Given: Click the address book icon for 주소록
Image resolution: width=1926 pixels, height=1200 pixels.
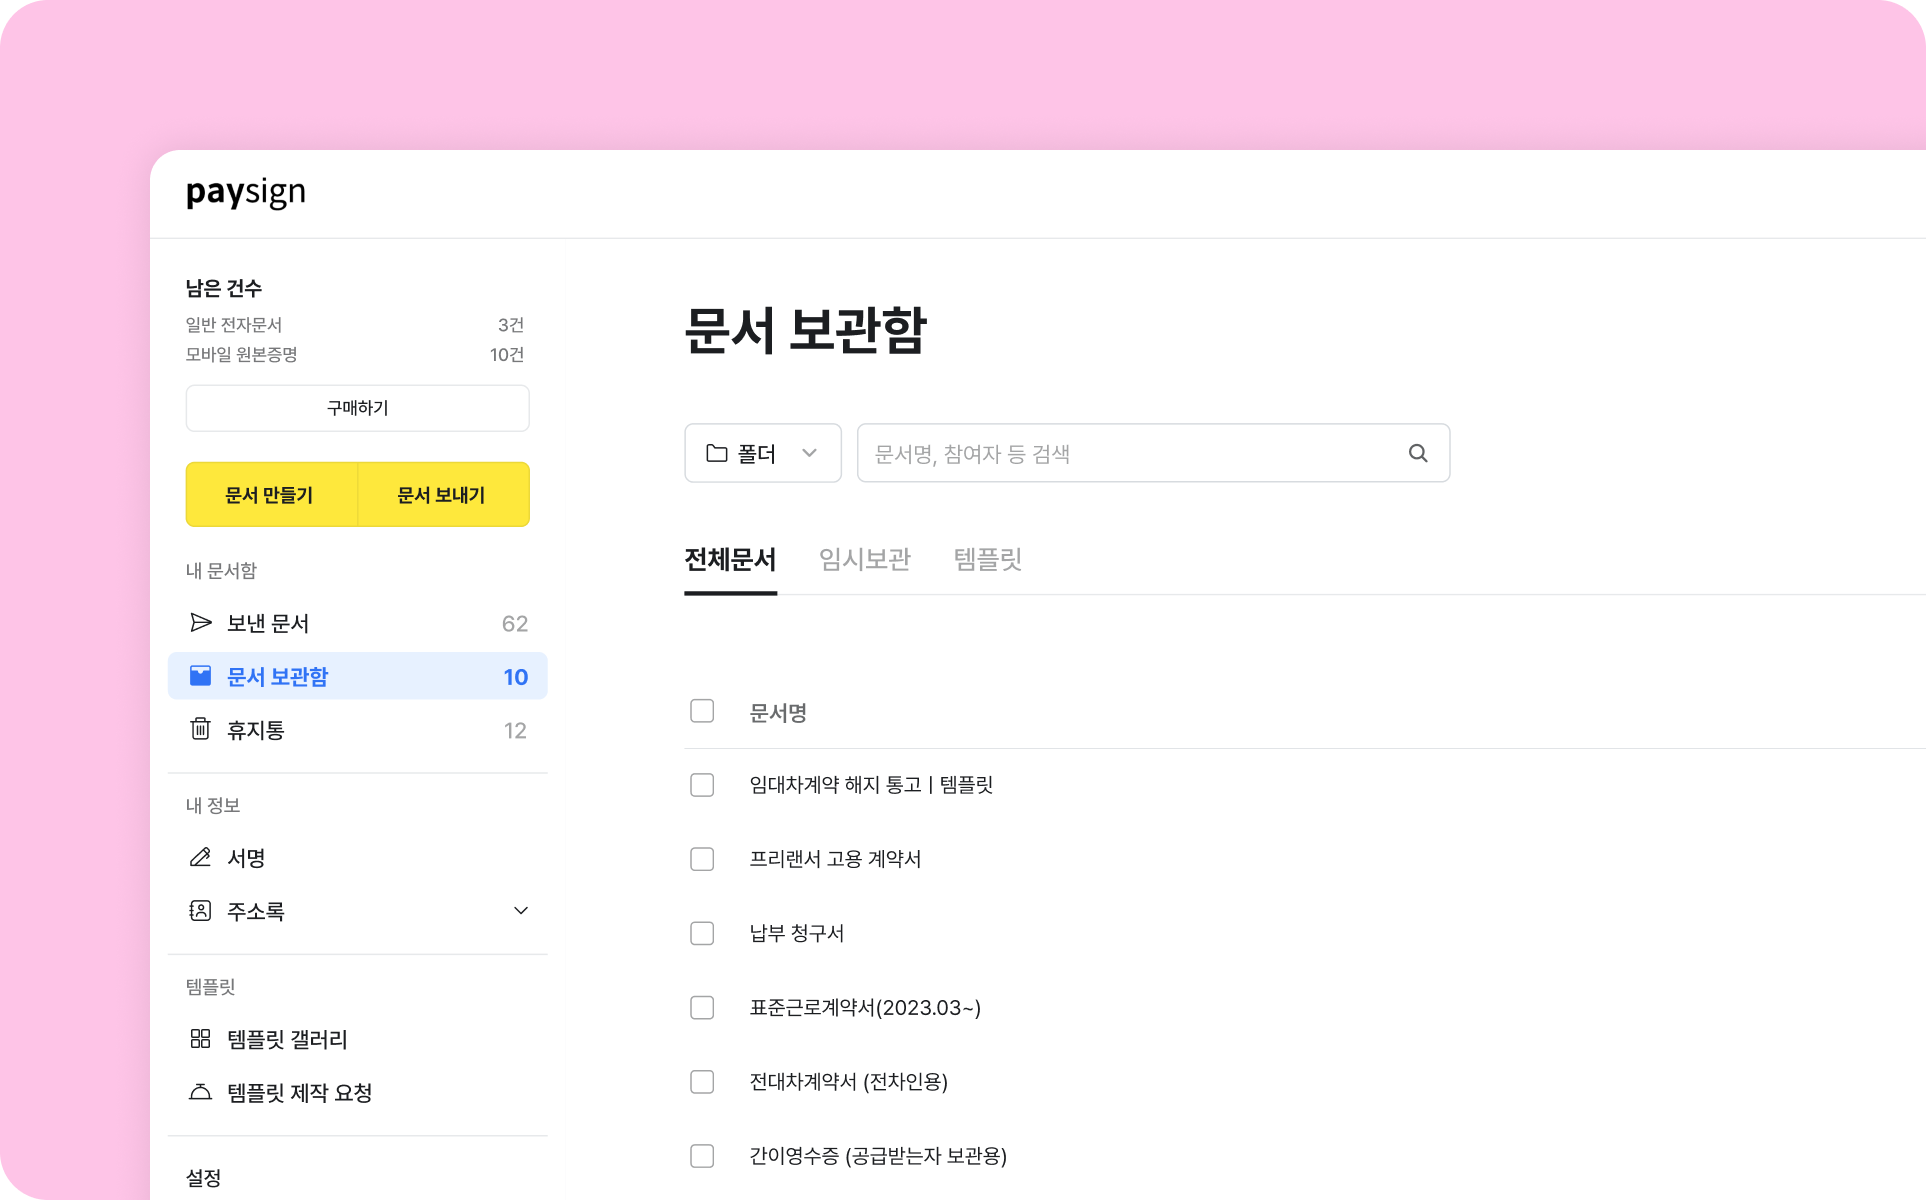Looking at the screenshot, I should click(200, 910).
